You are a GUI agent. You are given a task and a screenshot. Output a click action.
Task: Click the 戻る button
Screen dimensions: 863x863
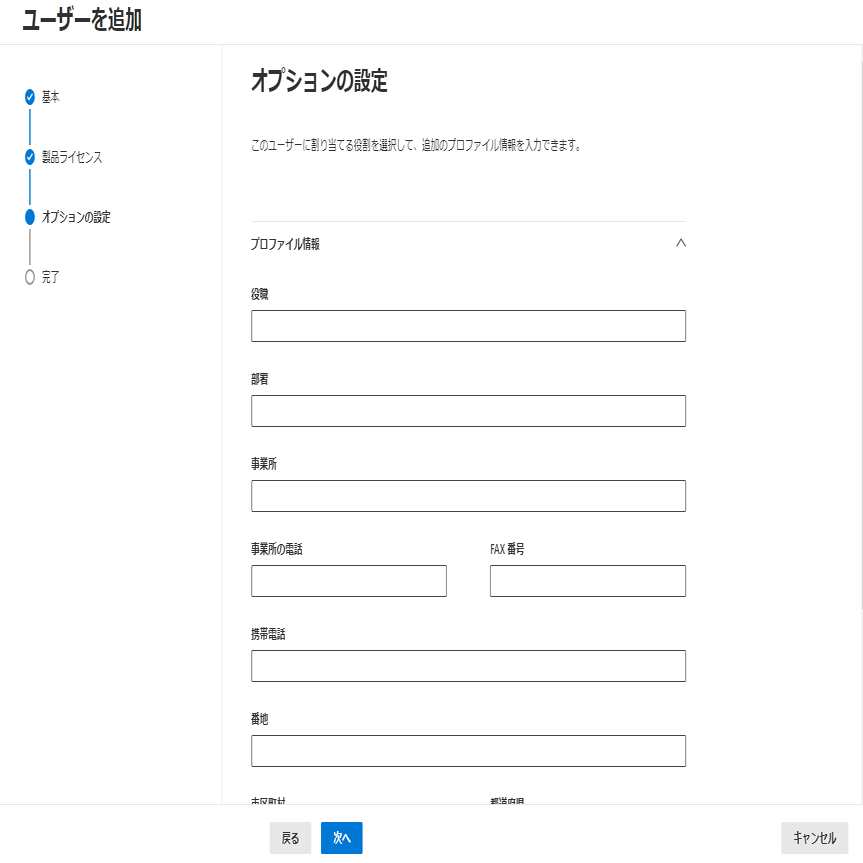(x=290, y=838)
